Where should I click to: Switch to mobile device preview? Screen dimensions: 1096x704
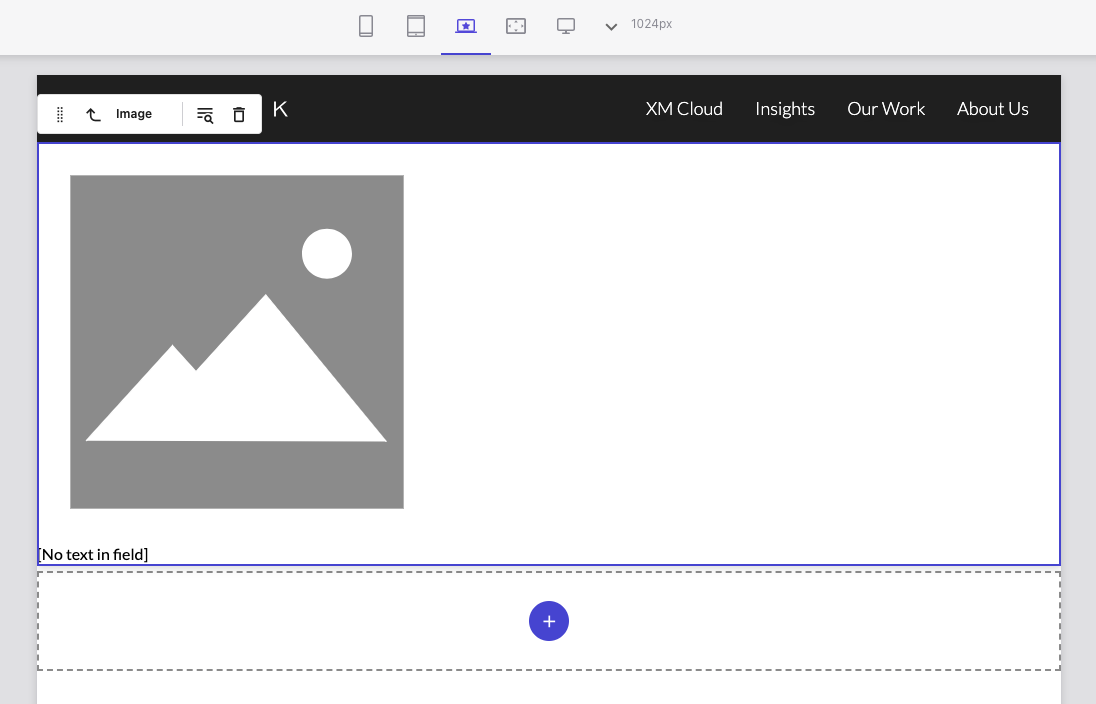366,26
